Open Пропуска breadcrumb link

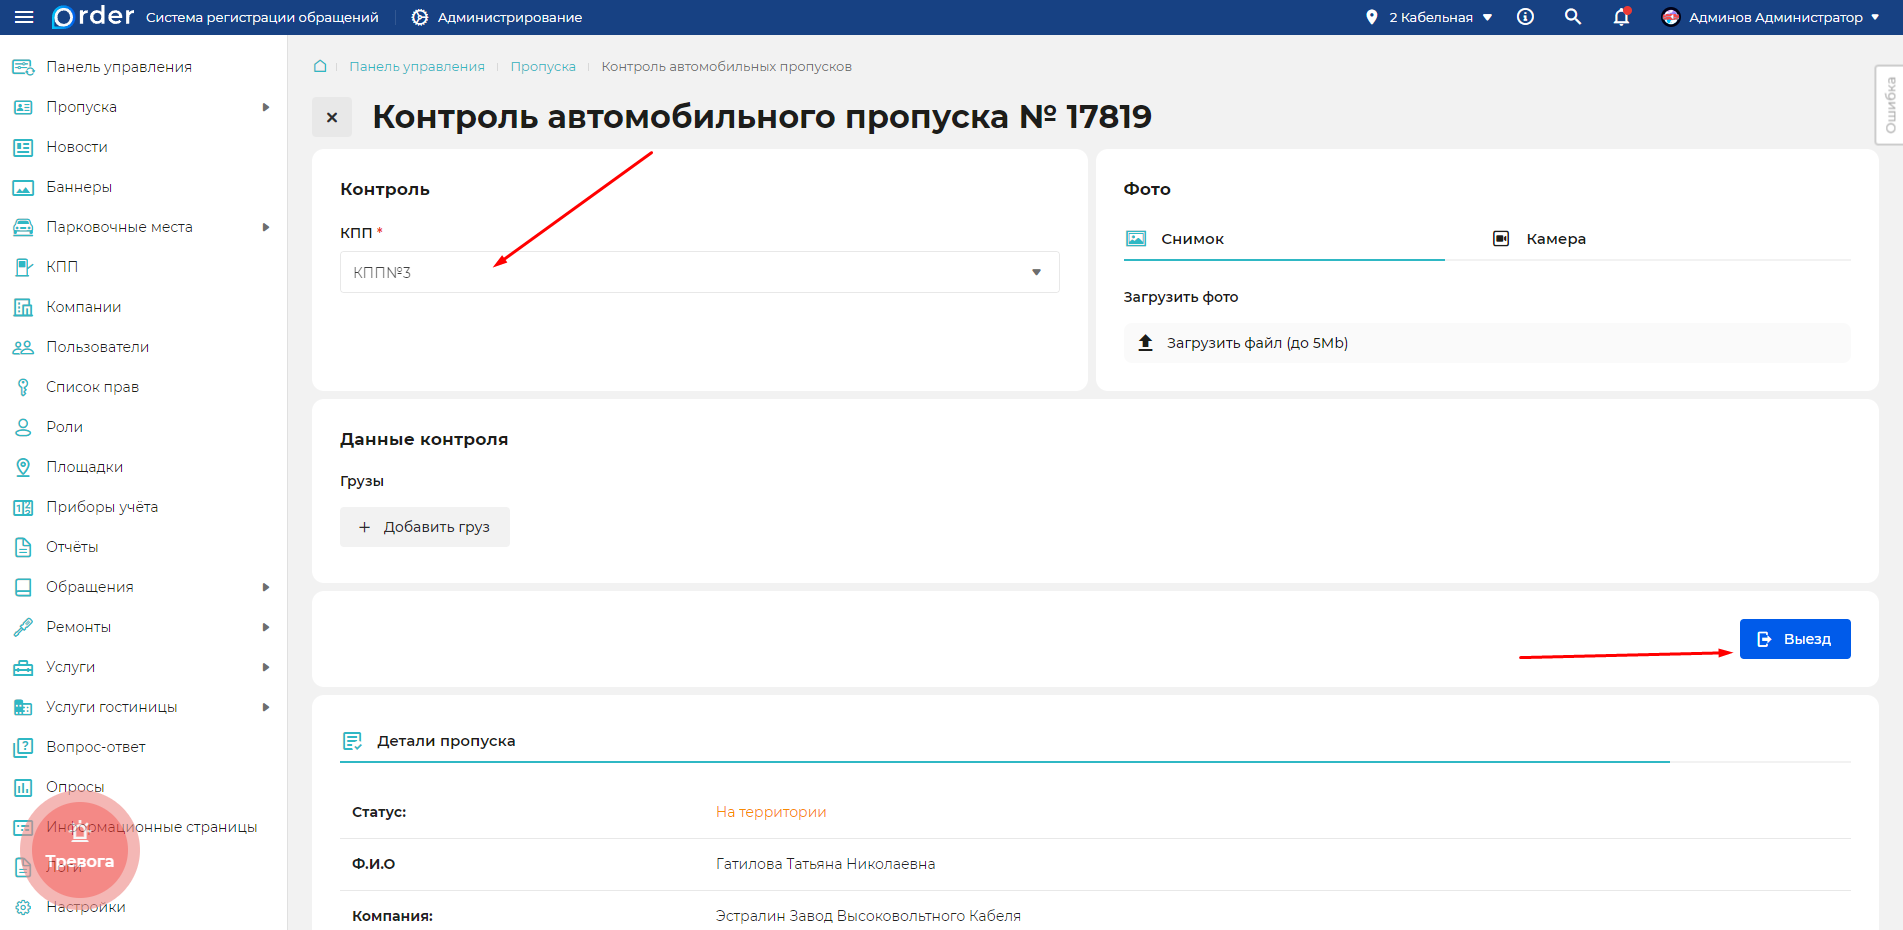(543, 66)
